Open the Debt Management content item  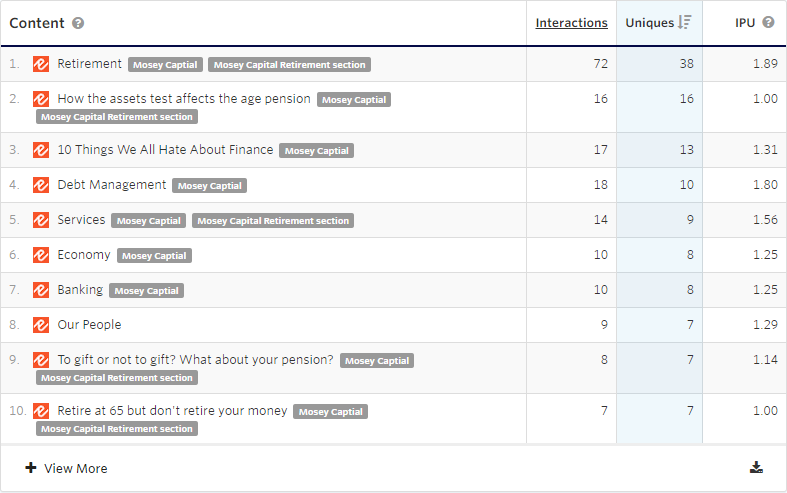(x=111, y=185)
